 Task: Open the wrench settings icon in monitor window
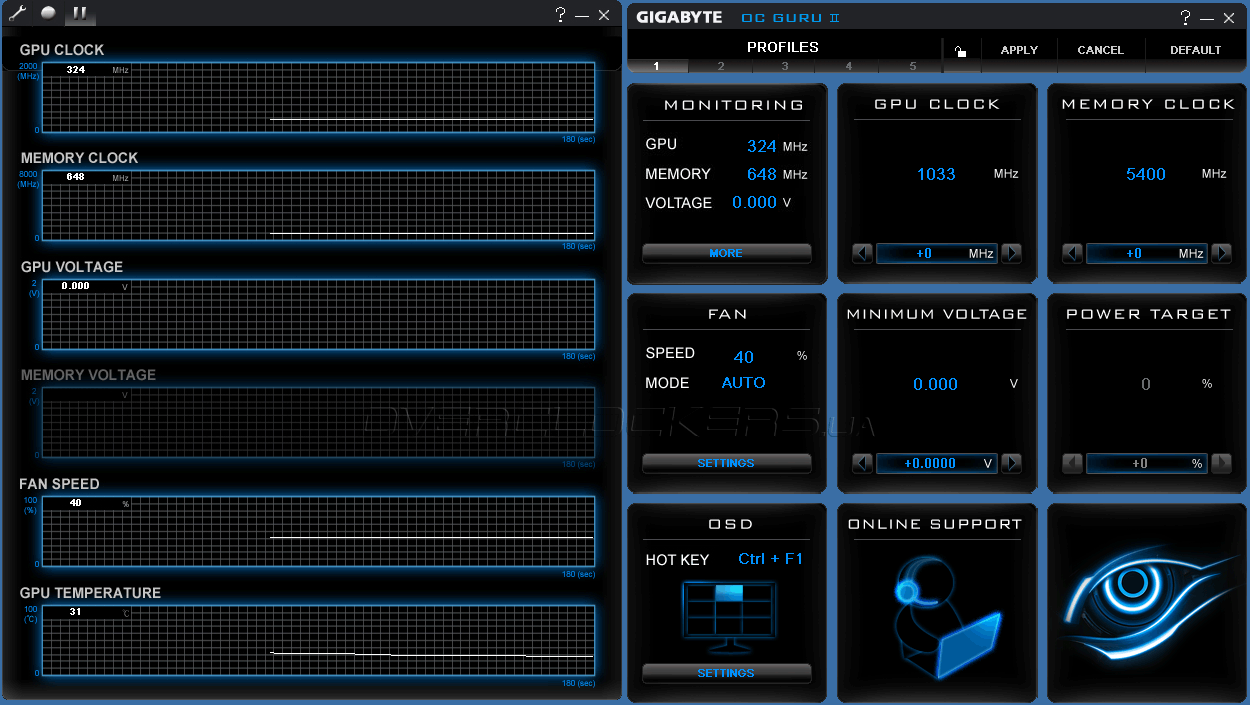(17, 13)
